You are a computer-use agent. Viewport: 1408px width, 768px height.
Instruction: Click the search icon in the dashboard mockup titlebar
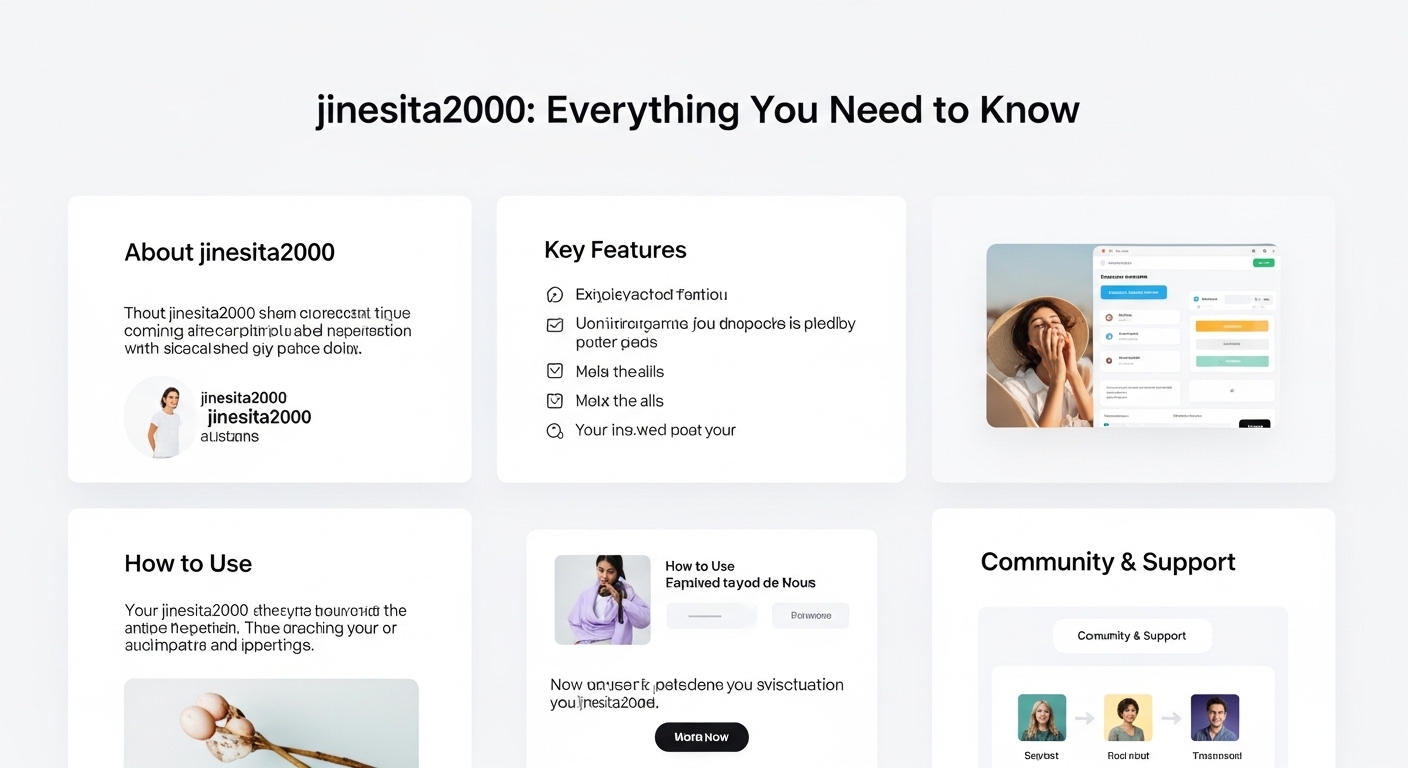[1264, 251]
